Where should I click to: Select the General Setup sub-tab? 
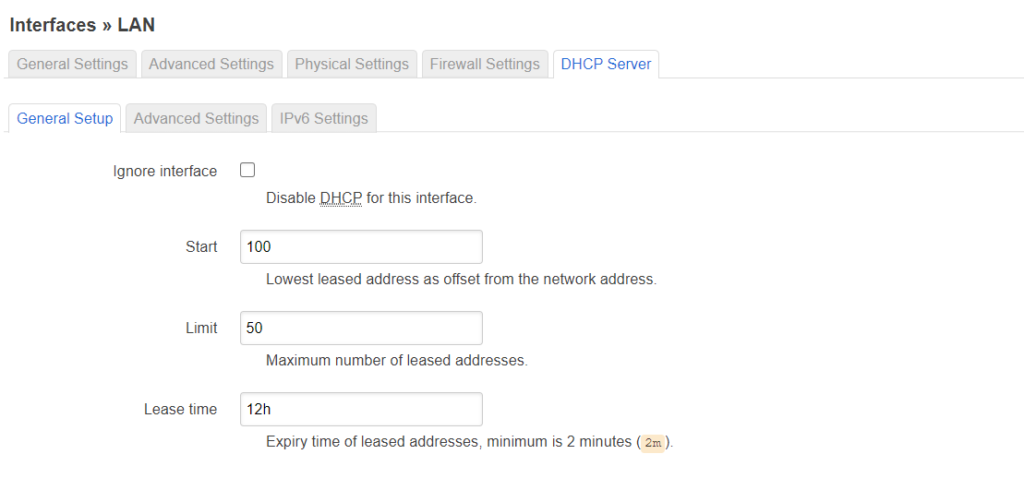coord(65,118)
